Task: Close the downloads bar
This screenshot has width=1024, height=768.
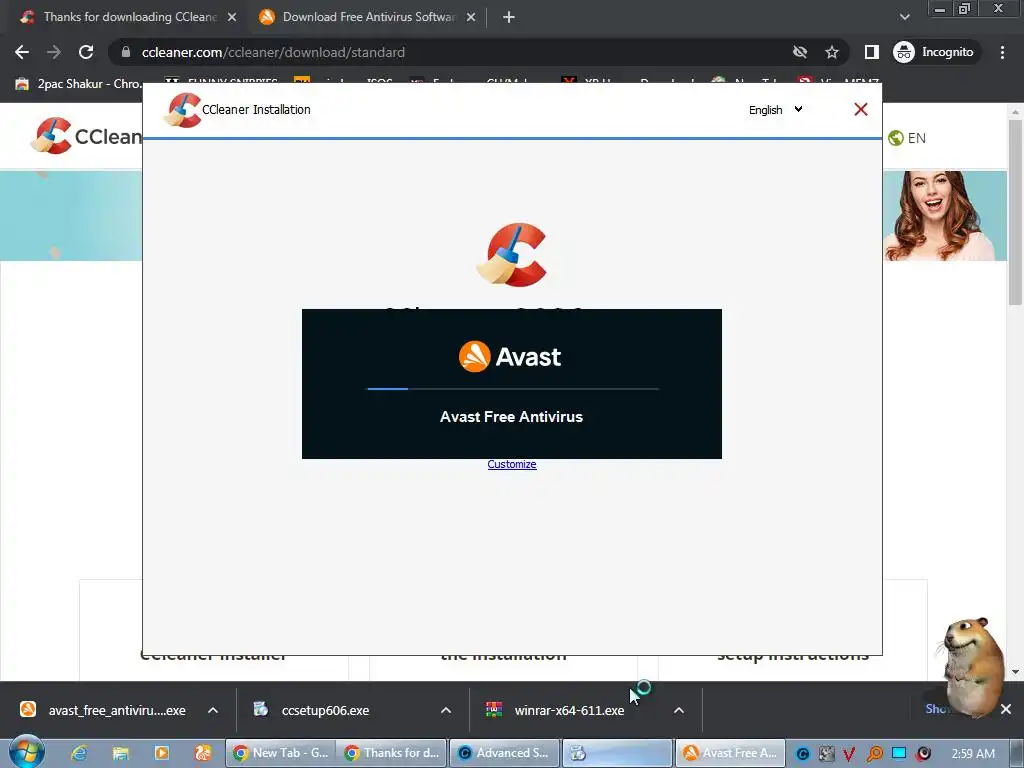Action: 1006,709
